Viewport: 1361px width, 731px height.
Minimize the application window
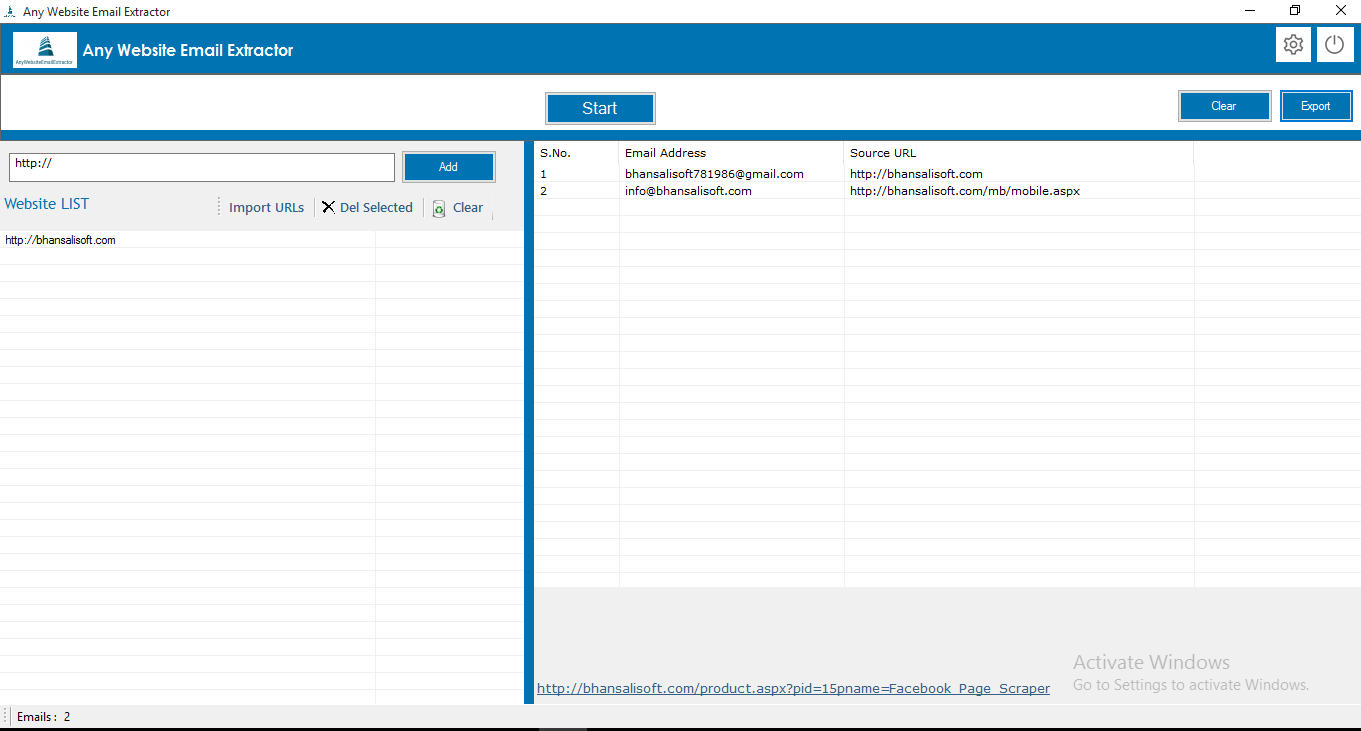[1250, 11]
